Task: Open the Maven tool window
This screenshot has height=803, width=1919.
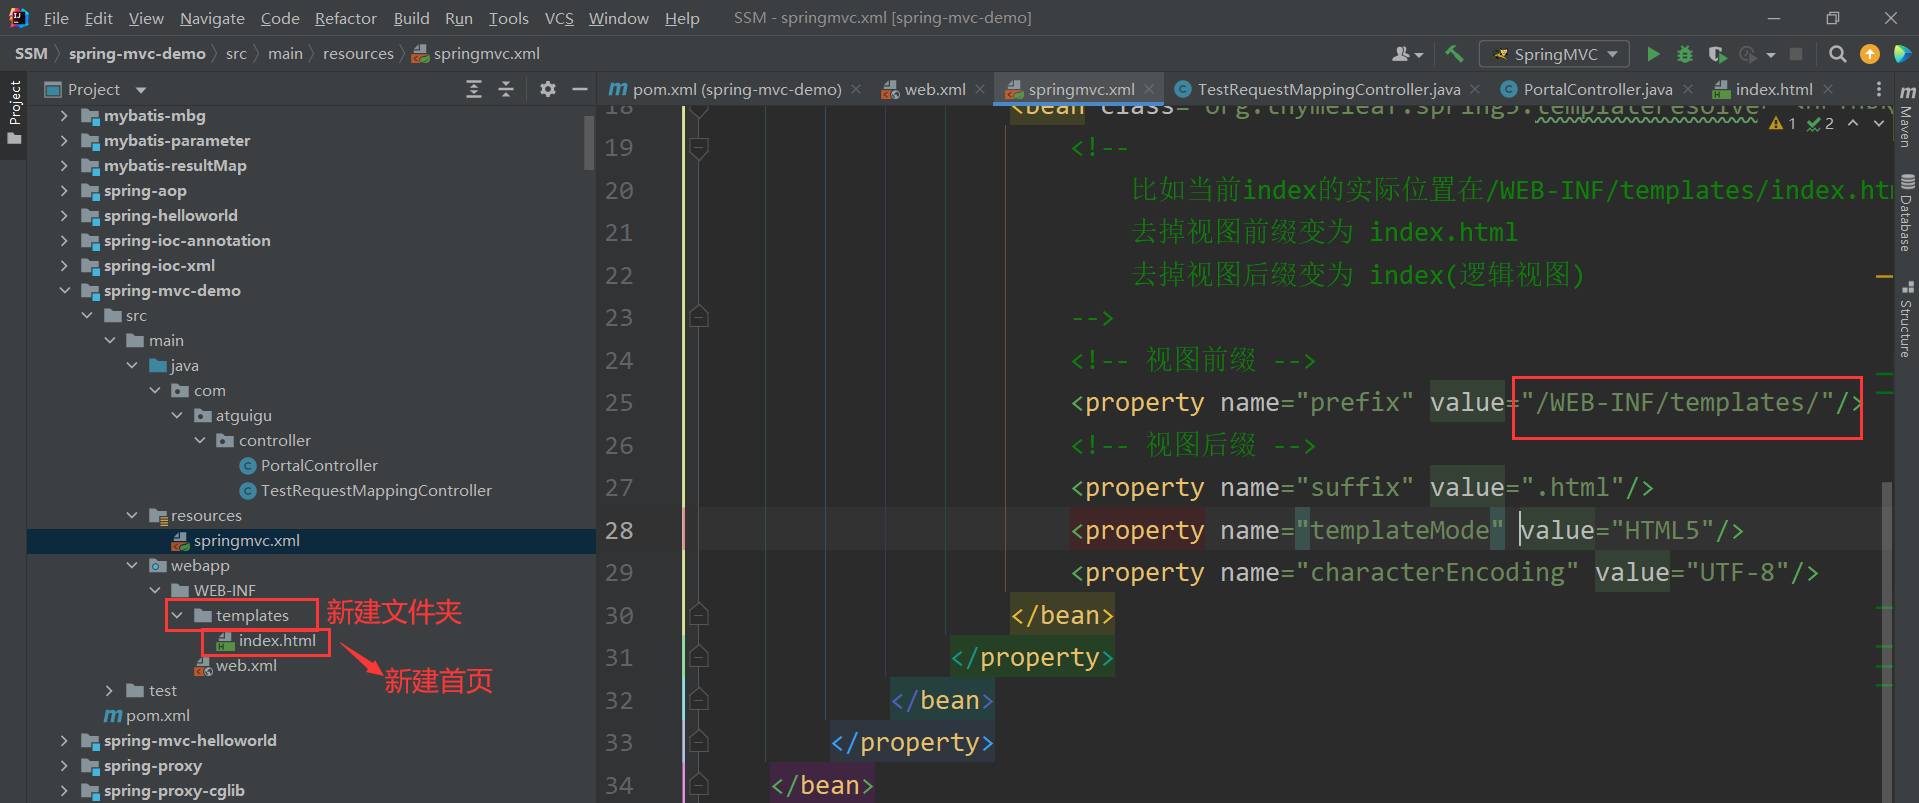Action: [1906, 116]
